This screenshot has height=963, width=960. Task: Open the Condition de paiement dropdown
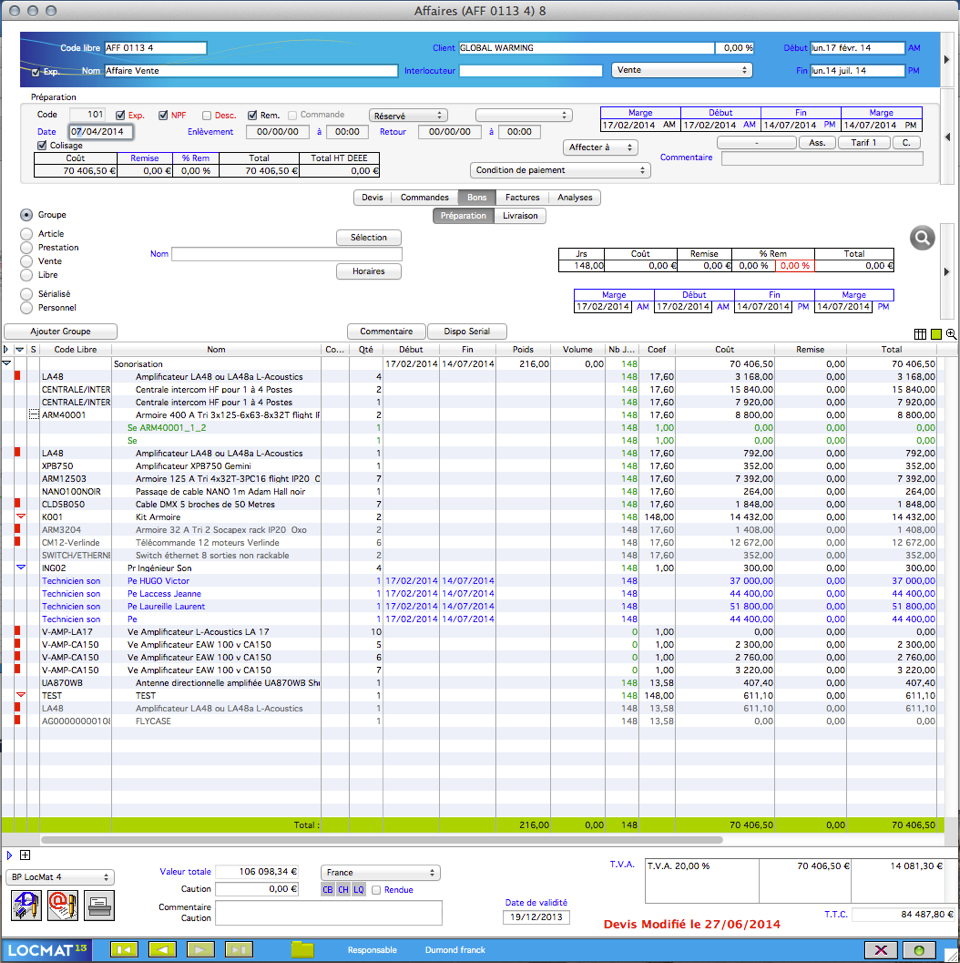click(x=559, y=170)
